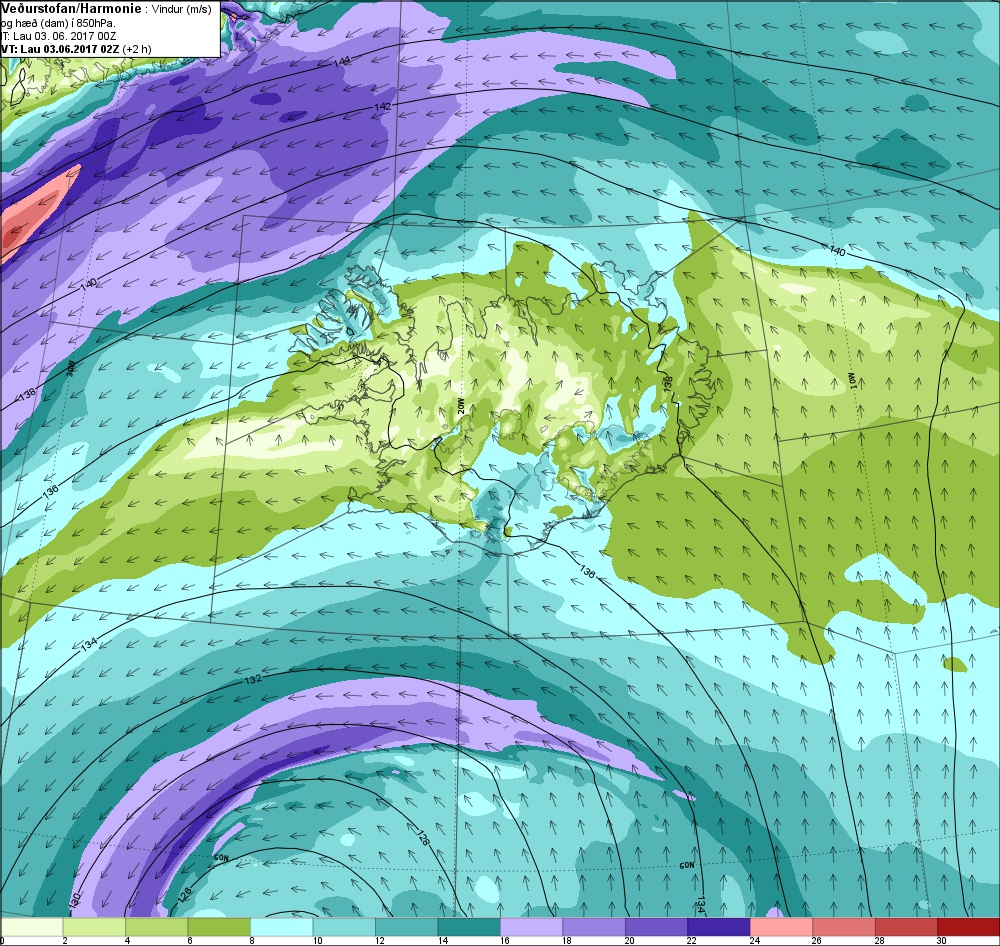Choose the dark teal 14–16 m/s legend swatch
The width and height of the screenshot is (1000, 946).
point(469,926)
